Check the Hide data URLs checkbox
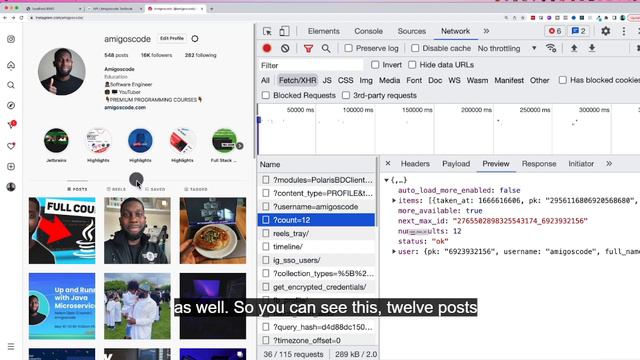640x360 pixels. (x=412, y=65)
